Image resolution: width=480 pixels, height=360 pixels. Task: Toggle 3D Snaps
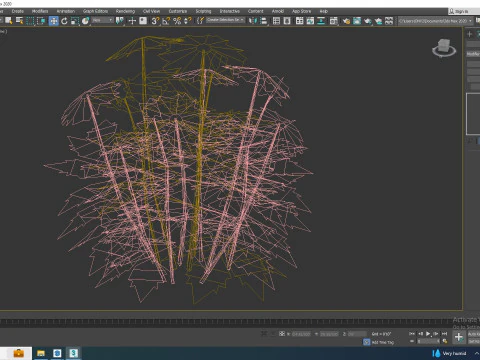point(155,21)
